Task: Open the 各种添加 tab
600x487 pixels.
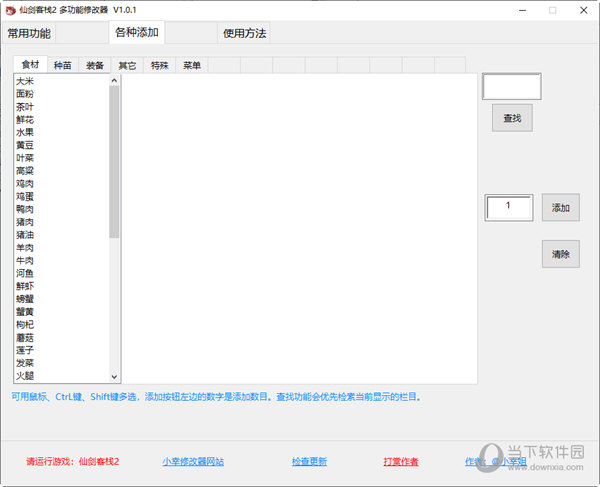Action: [x=137, y=33]
